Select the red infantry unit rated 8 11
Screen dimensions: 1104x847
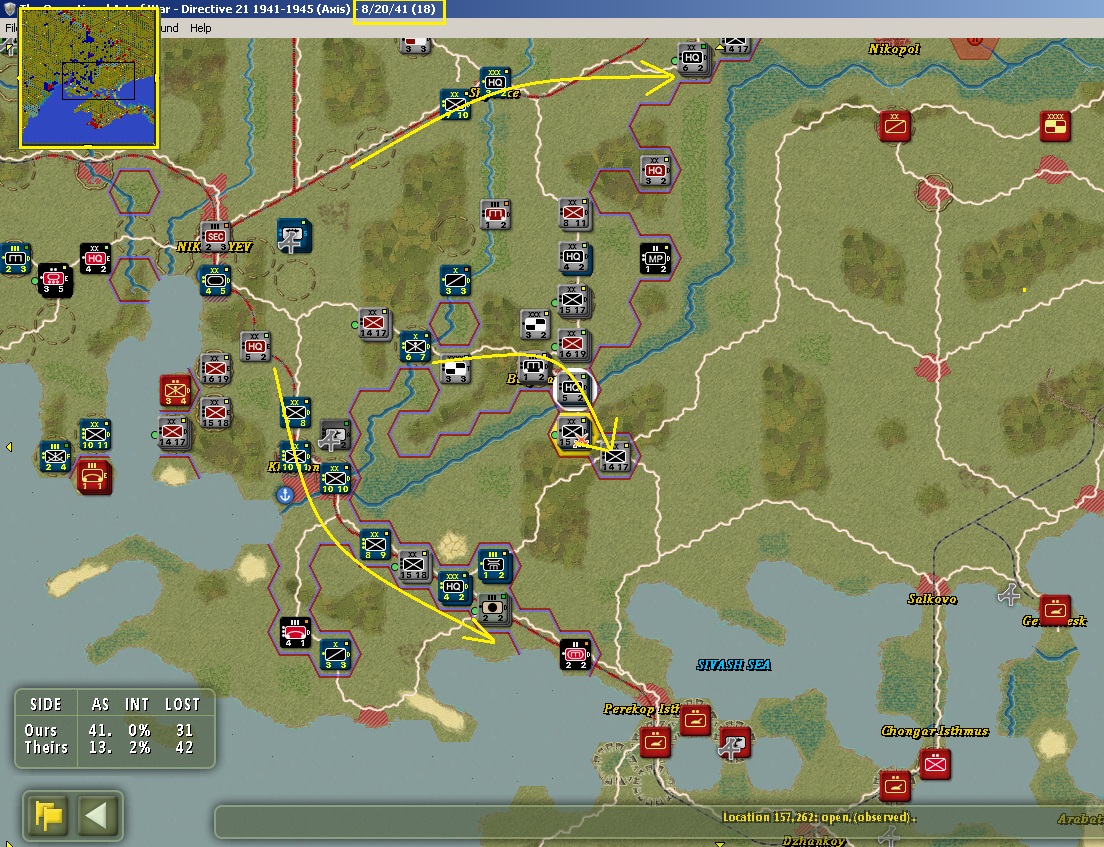point(574,213)
